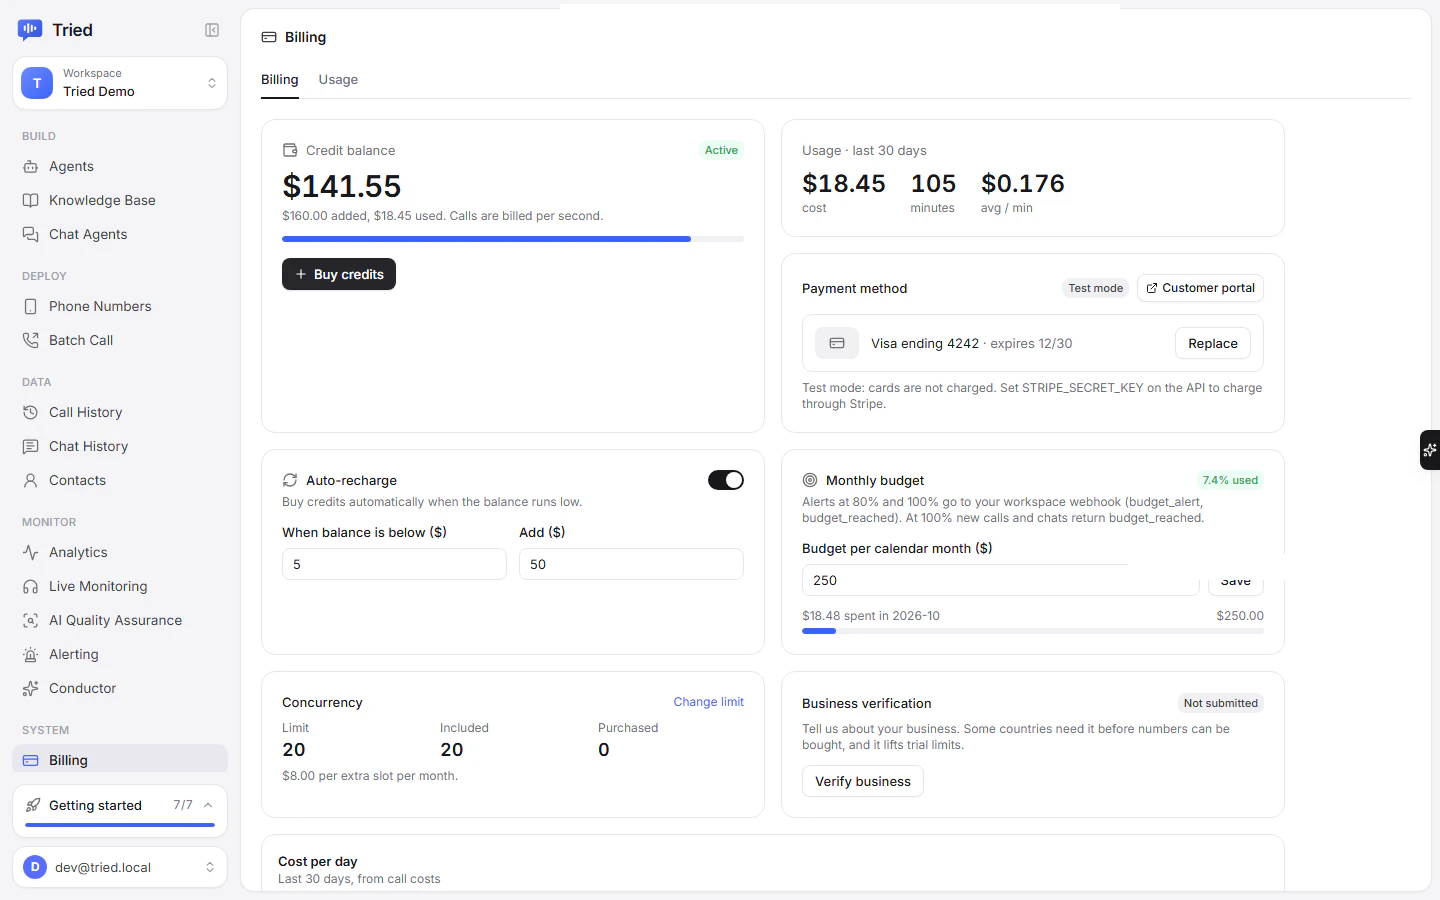The width and height of the screenshot is (1440, 900).
Task: Replace the Visa payment method
Action: coord(1213,343)
